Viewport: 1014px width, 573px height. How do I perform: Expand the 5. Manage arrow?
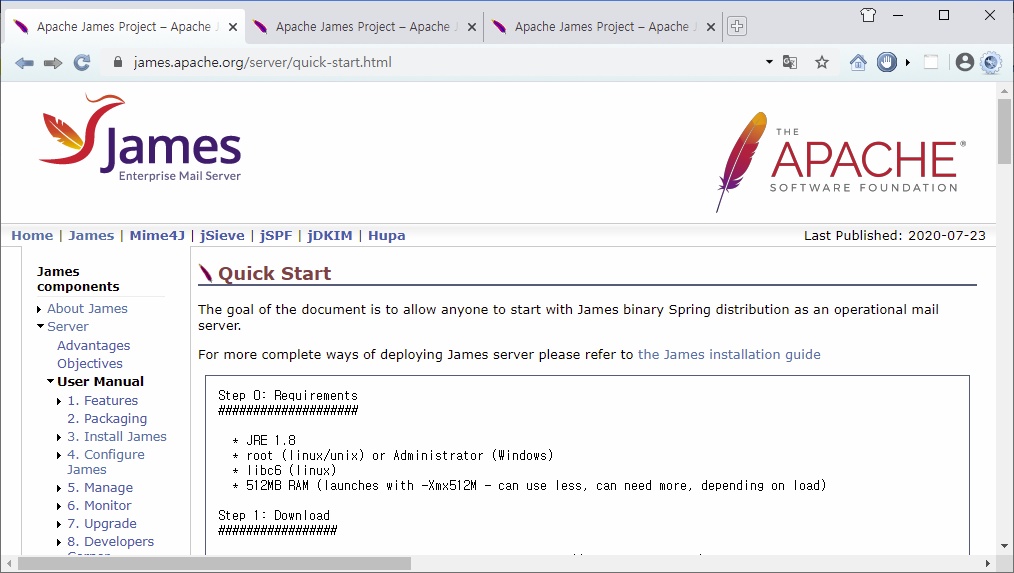point(59,489)
